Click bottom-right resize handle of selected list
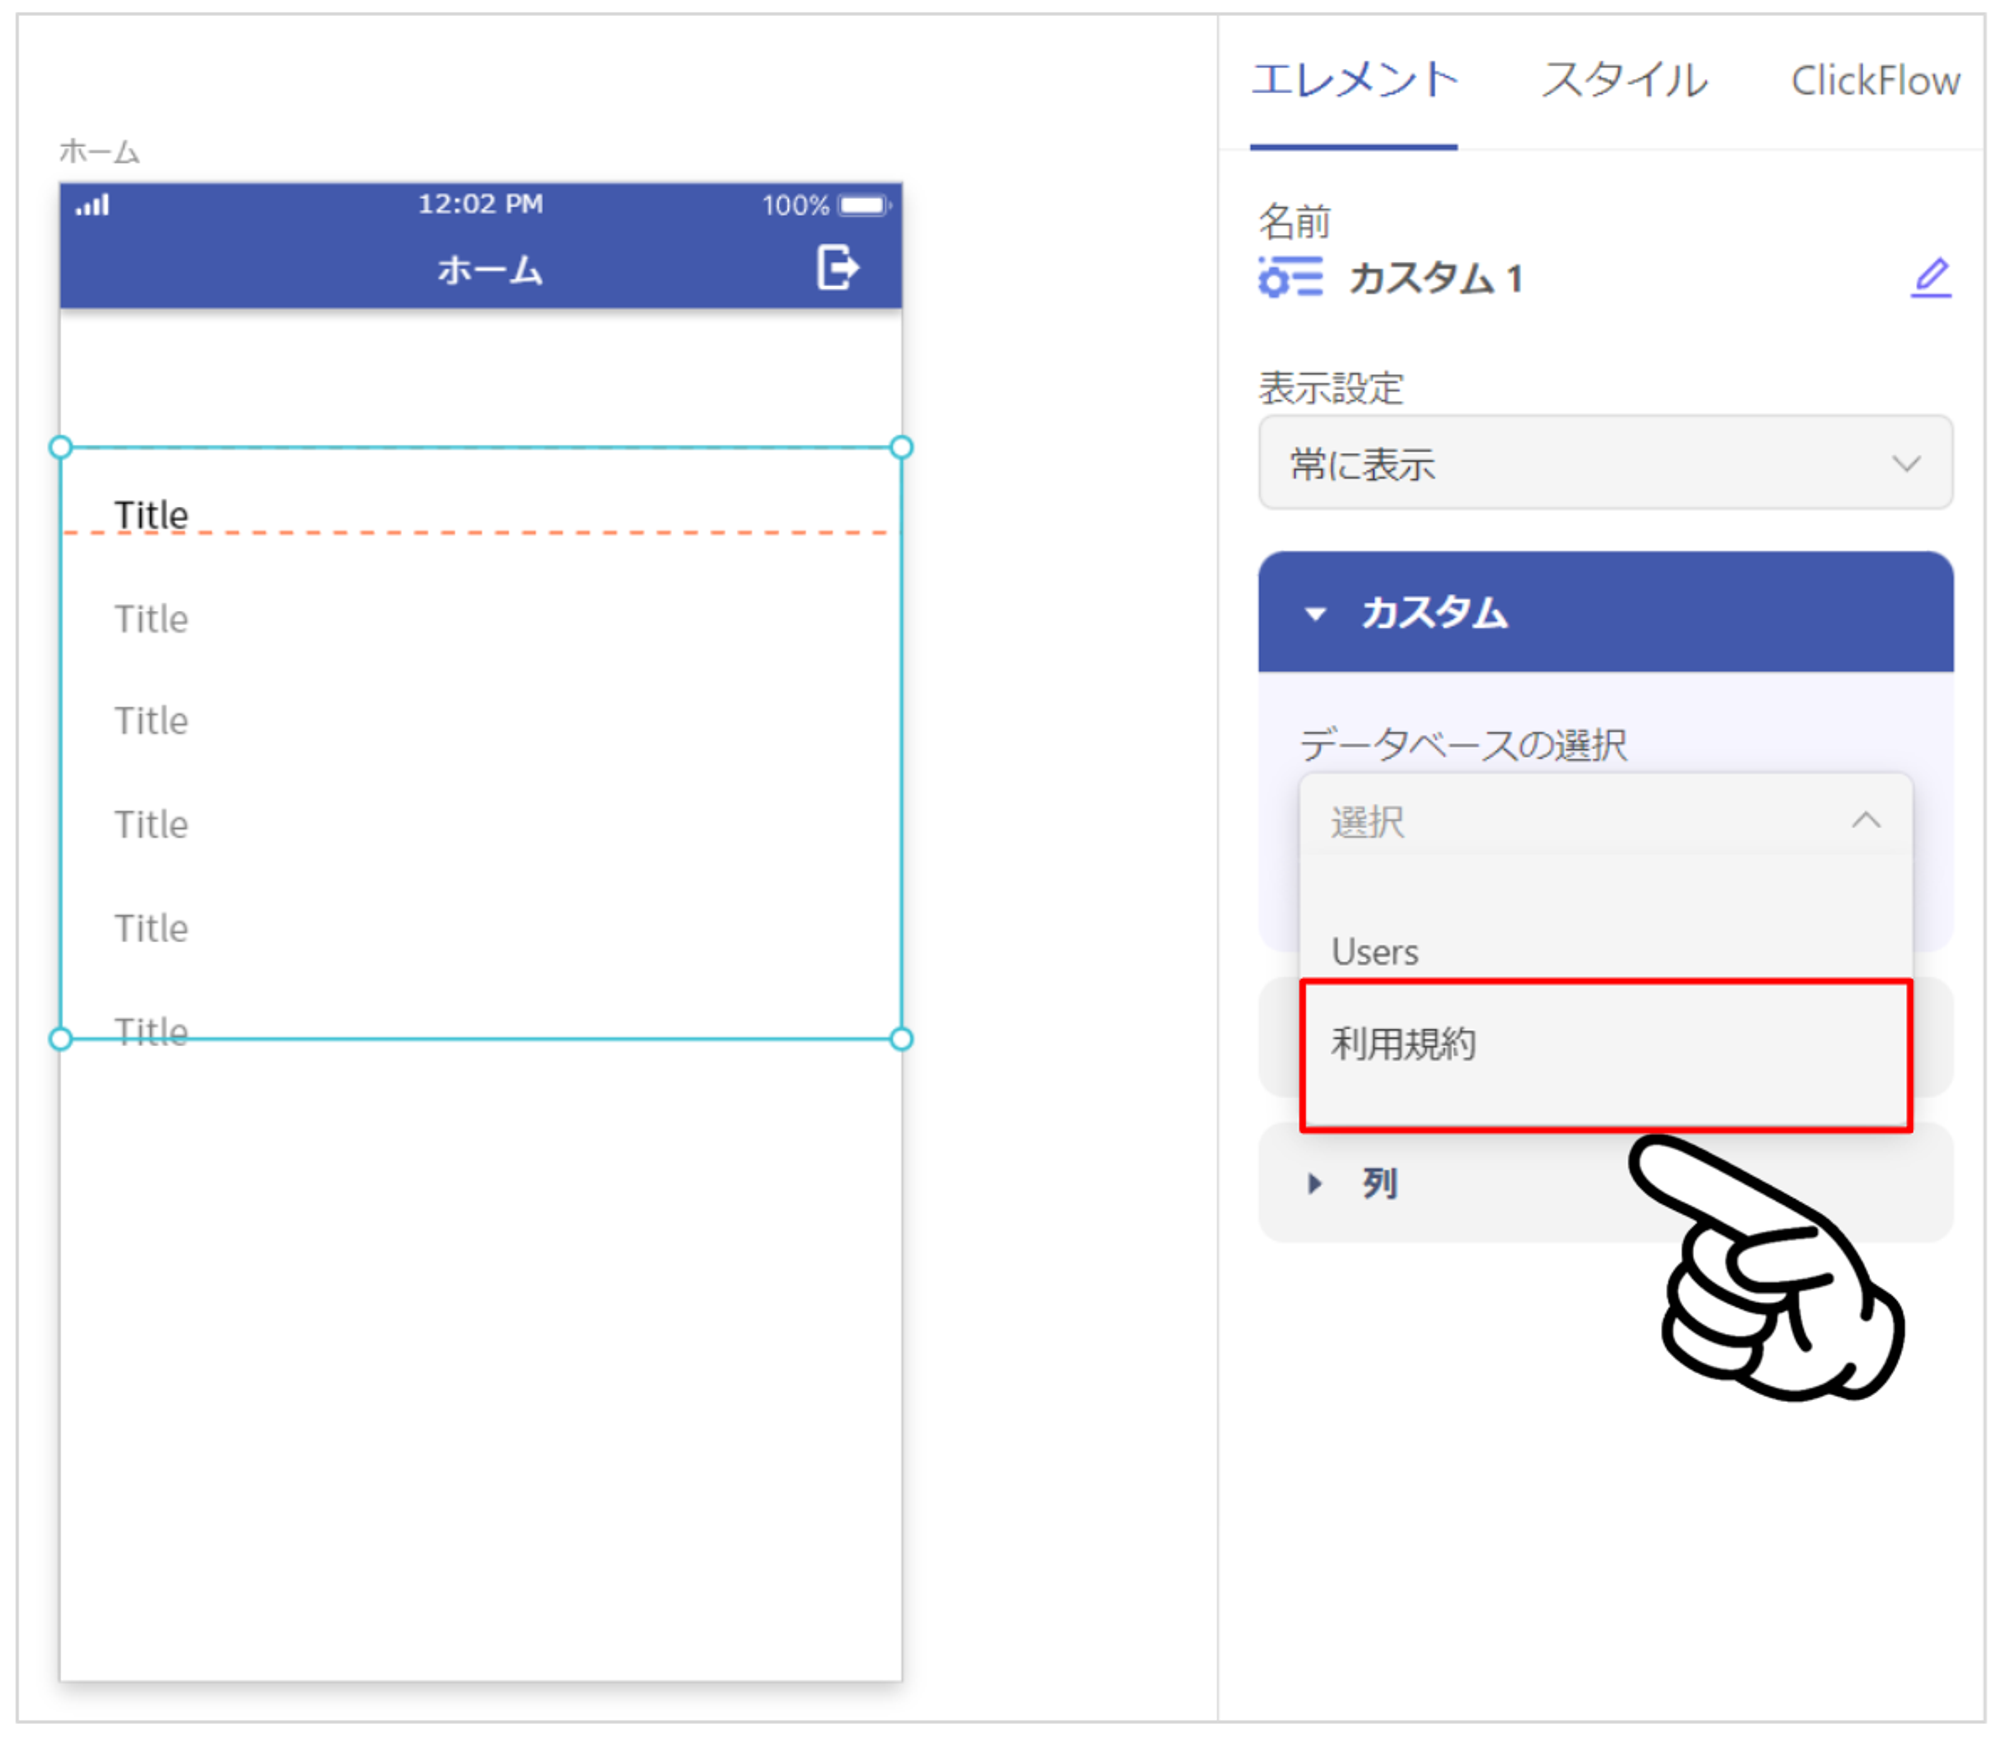2000x1743 pixels. [901, 1039]
